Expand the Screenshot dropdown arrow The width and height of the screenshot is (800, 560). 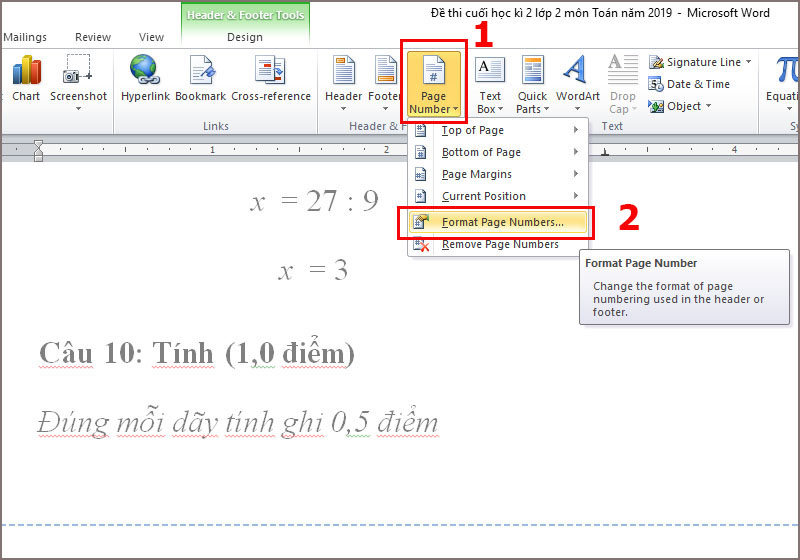pos(79,108)
